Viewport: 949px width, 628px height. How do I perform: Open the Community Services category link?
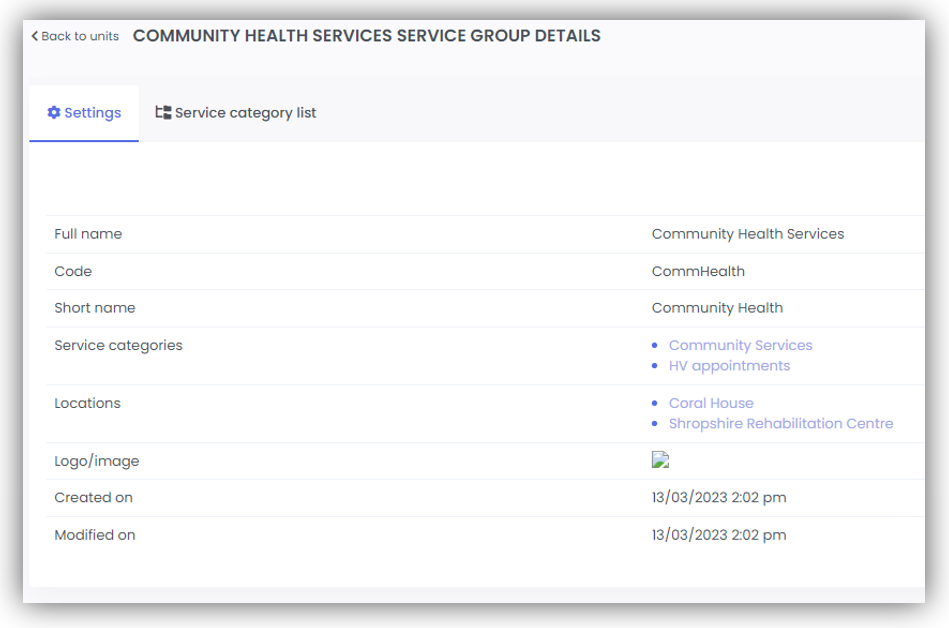pos(740,345)
